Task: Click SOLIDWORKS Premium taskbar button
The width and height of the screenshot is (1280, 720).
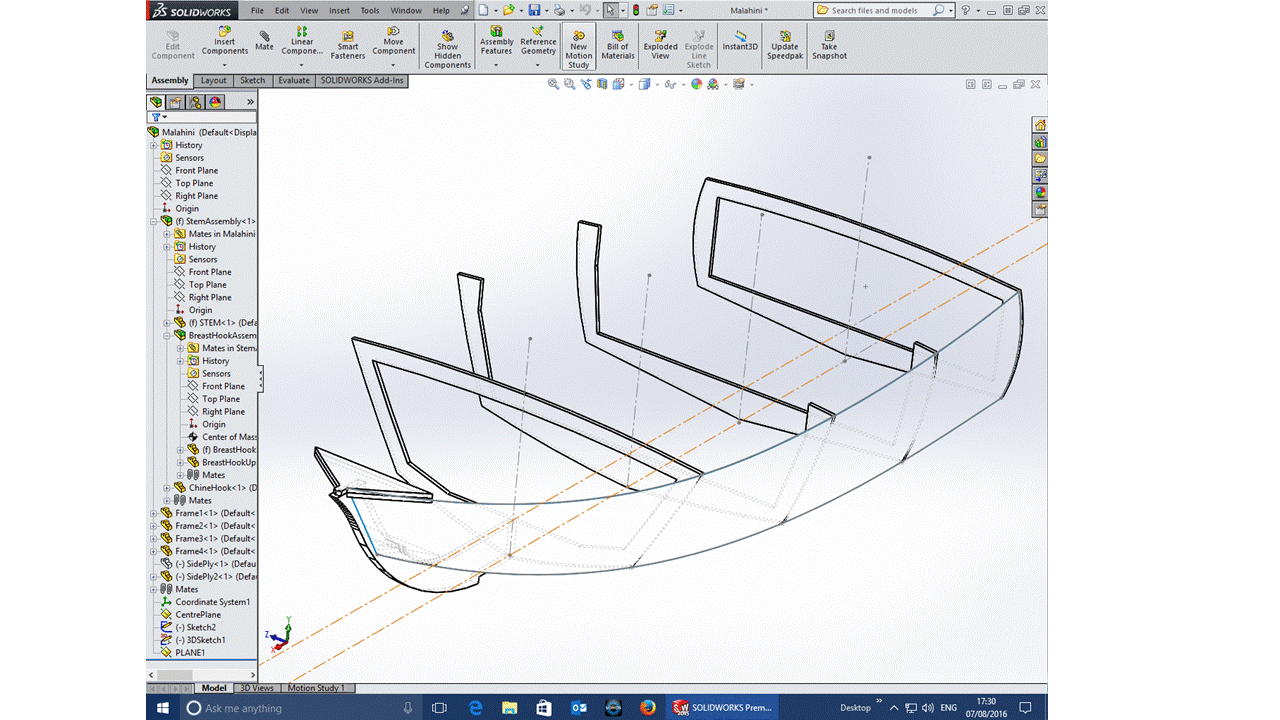Action: [724, 707]
